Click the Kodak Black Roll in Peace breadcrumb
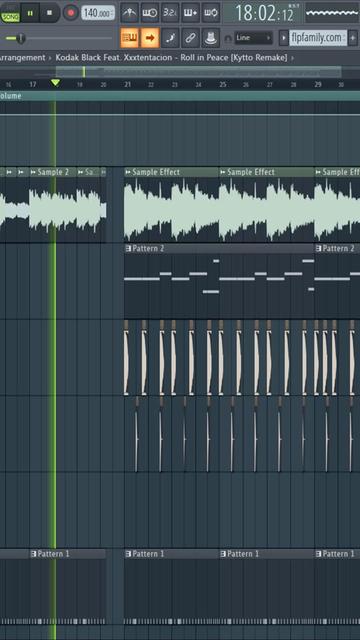360x640 pixels. [171, 58]
